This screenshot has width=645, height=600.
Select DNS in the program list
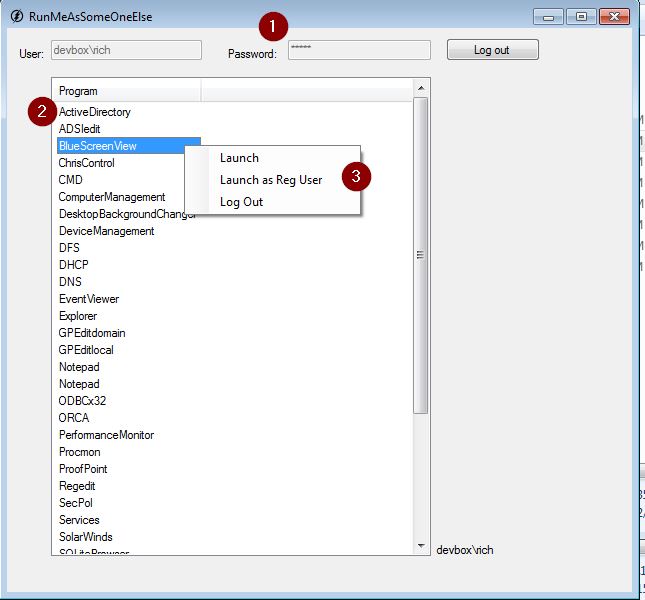70,282
